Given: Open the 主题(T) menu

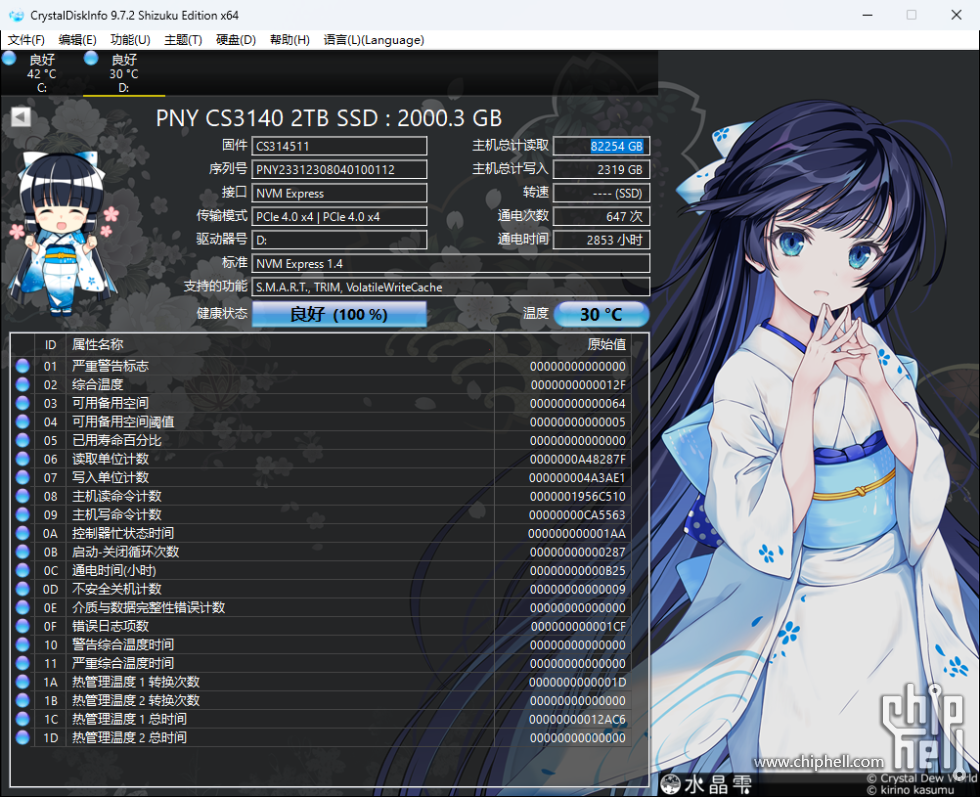Looking at the screenshot, I should (183, 40).
